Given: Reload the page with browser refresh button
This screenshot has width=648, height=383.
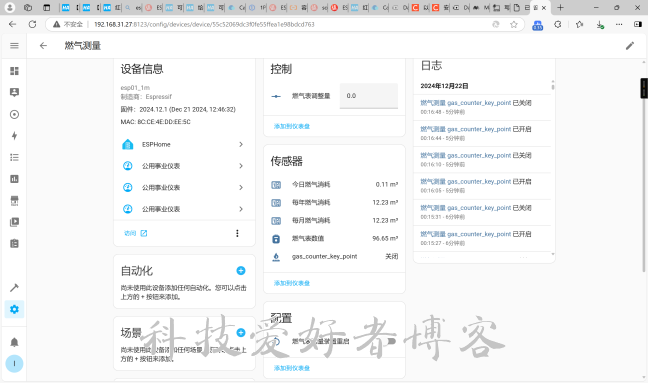Looking at the screenshot, I should tap(32, 24).
